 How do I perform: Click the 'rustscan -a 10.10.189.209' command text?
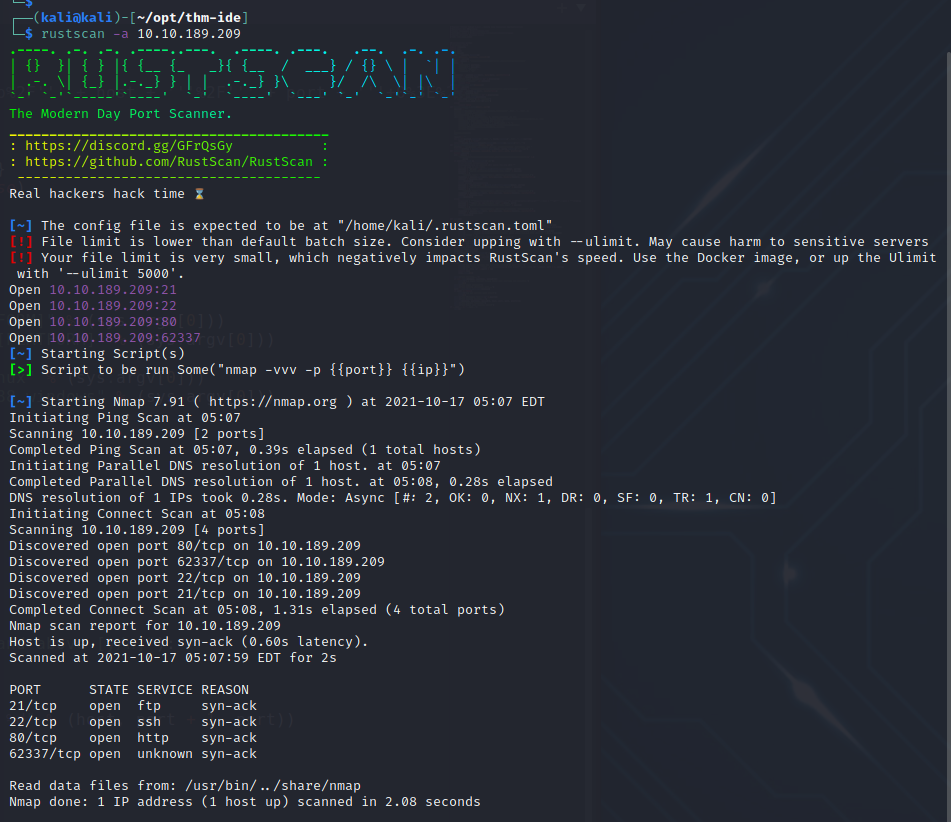[141, 34]
